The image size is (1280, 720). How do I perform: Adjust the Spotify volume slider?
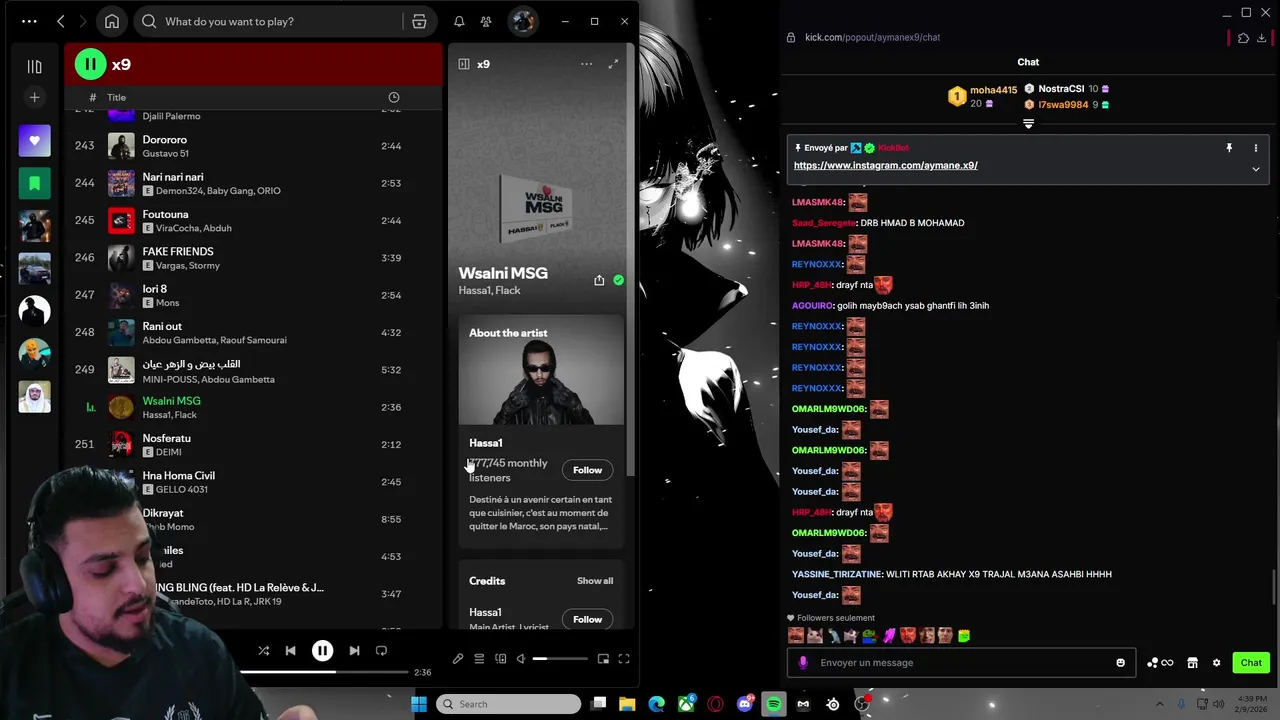click(560, 659)
